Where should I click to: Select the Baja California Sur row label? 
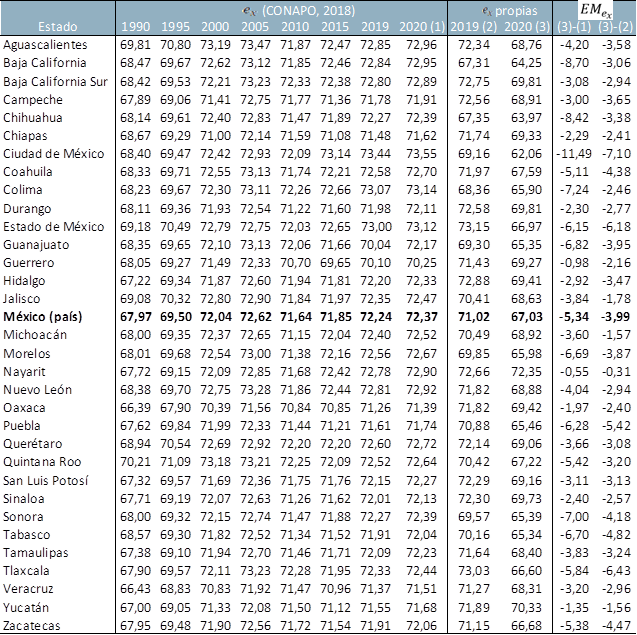(x=55, y=81)
